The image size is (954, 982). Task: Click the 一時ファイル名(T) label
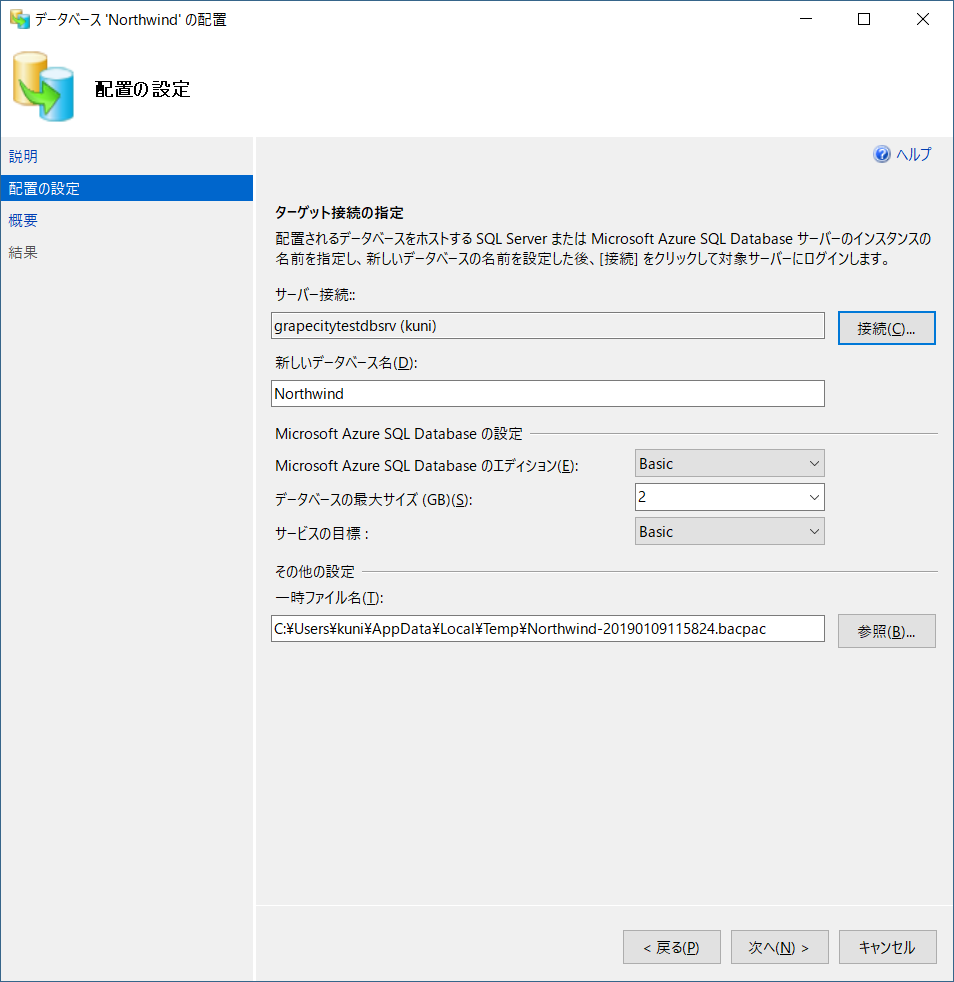(329, 597)
